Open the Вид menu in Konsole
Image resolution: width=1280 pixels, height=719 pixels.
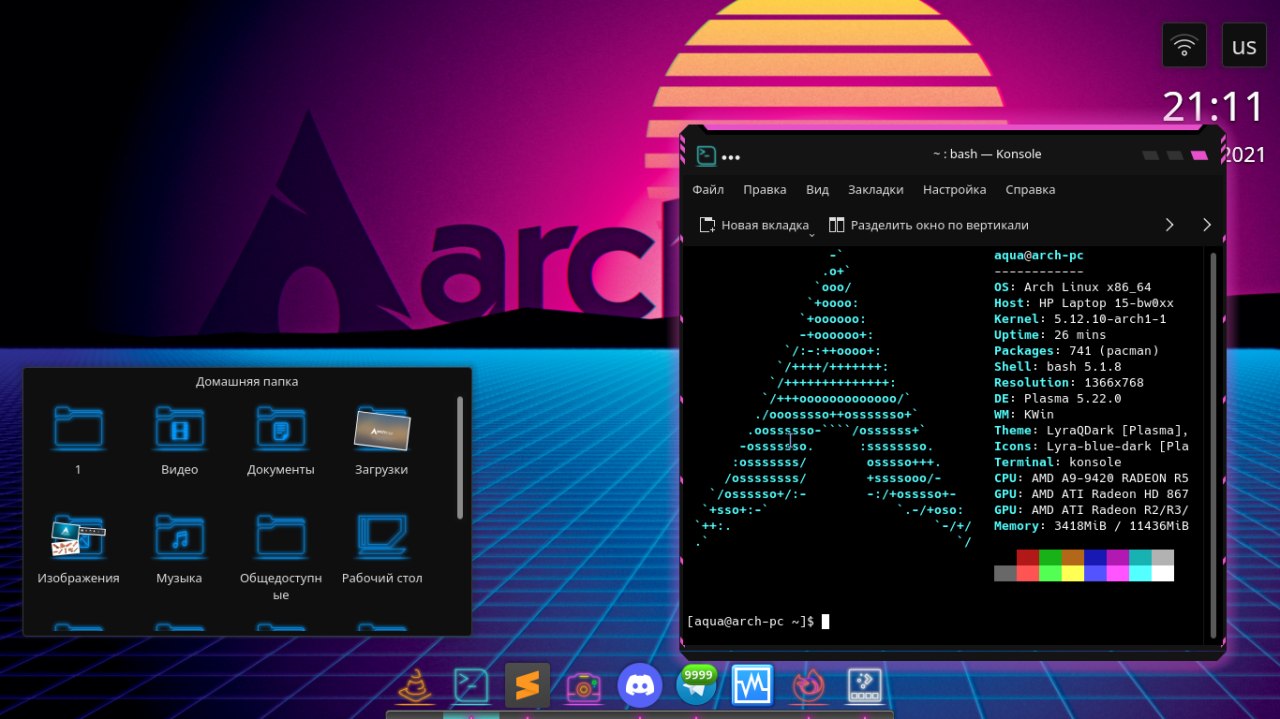point(817,190)
